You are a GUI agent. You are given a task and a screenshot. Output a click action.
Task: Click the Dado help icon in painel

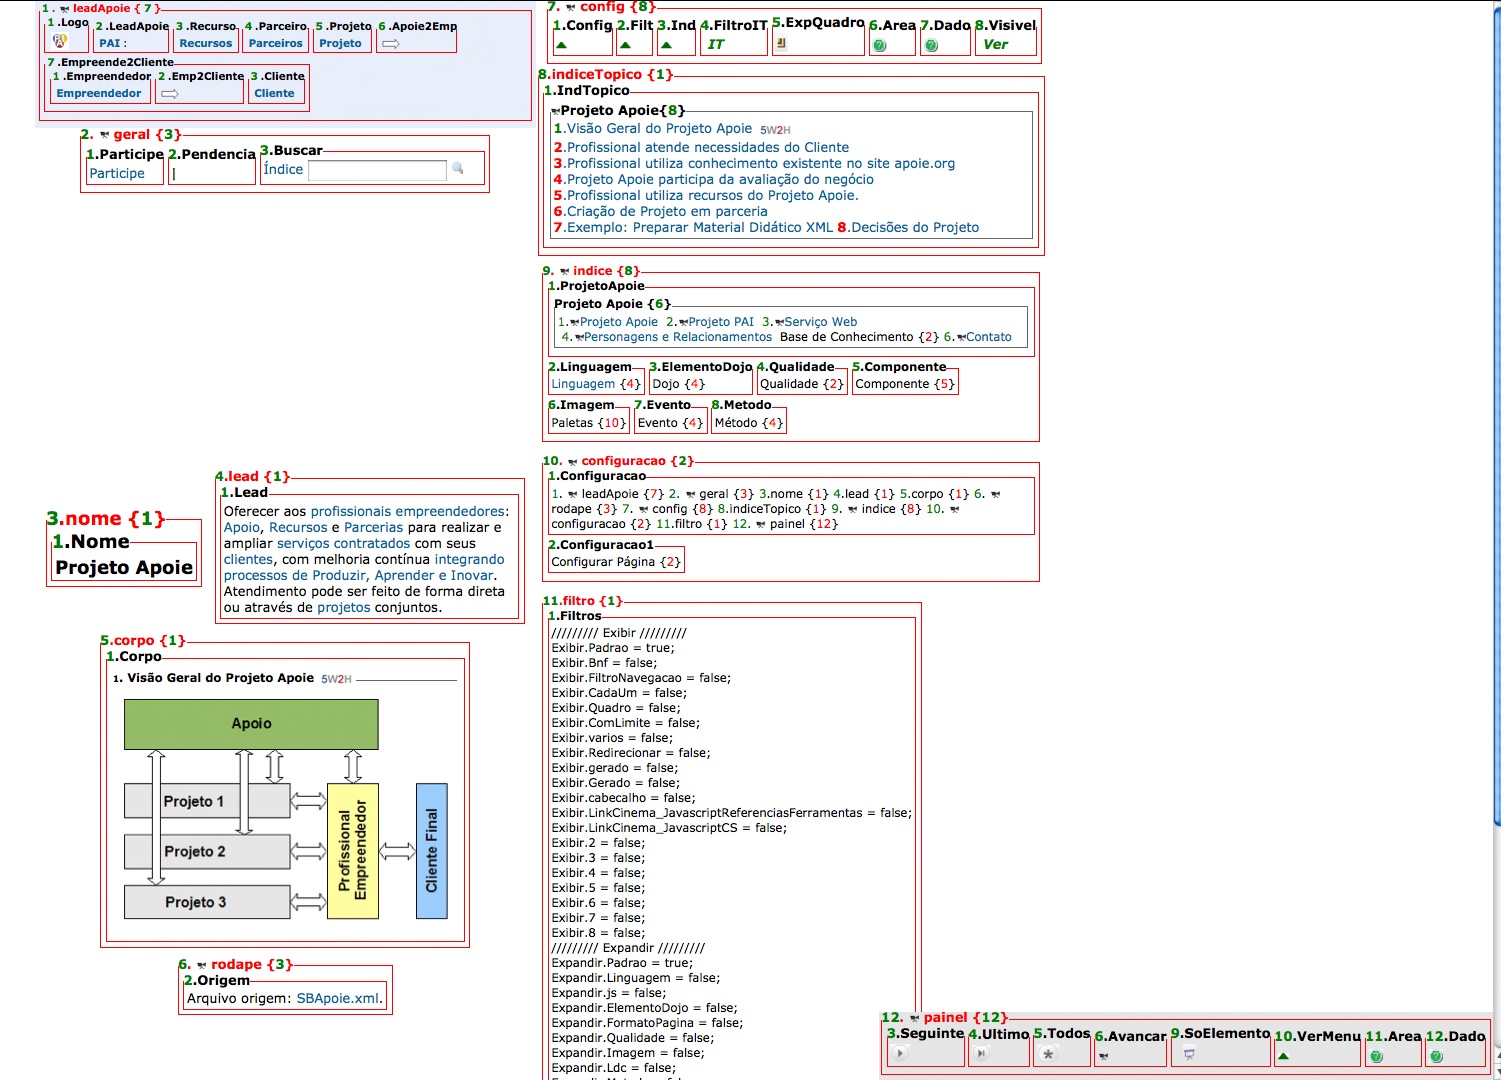click(x=1437, y=1056)
